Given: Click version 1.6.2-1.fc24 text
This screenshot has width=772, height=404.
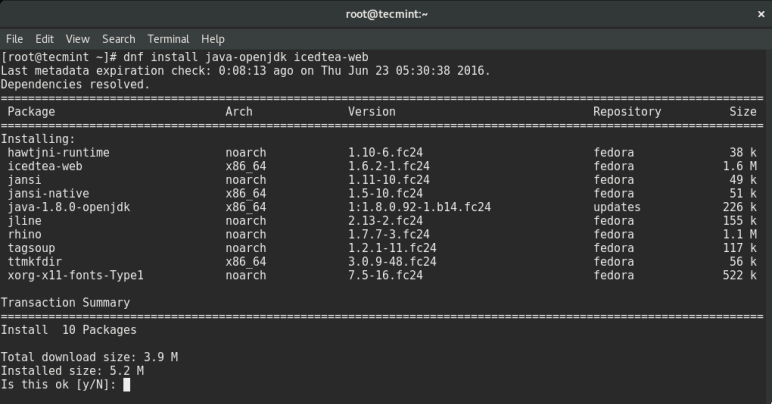Looking at the screenshot, I should coord(389,166).
